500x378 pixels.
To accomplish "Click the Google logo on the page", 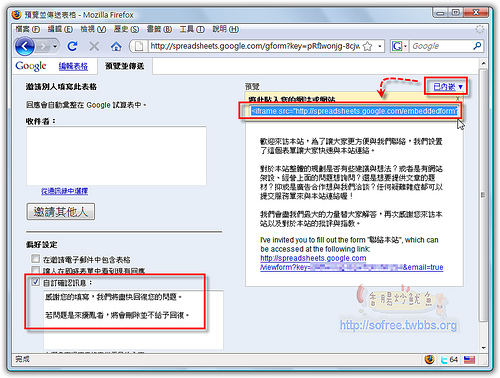I will pos(31,66).
